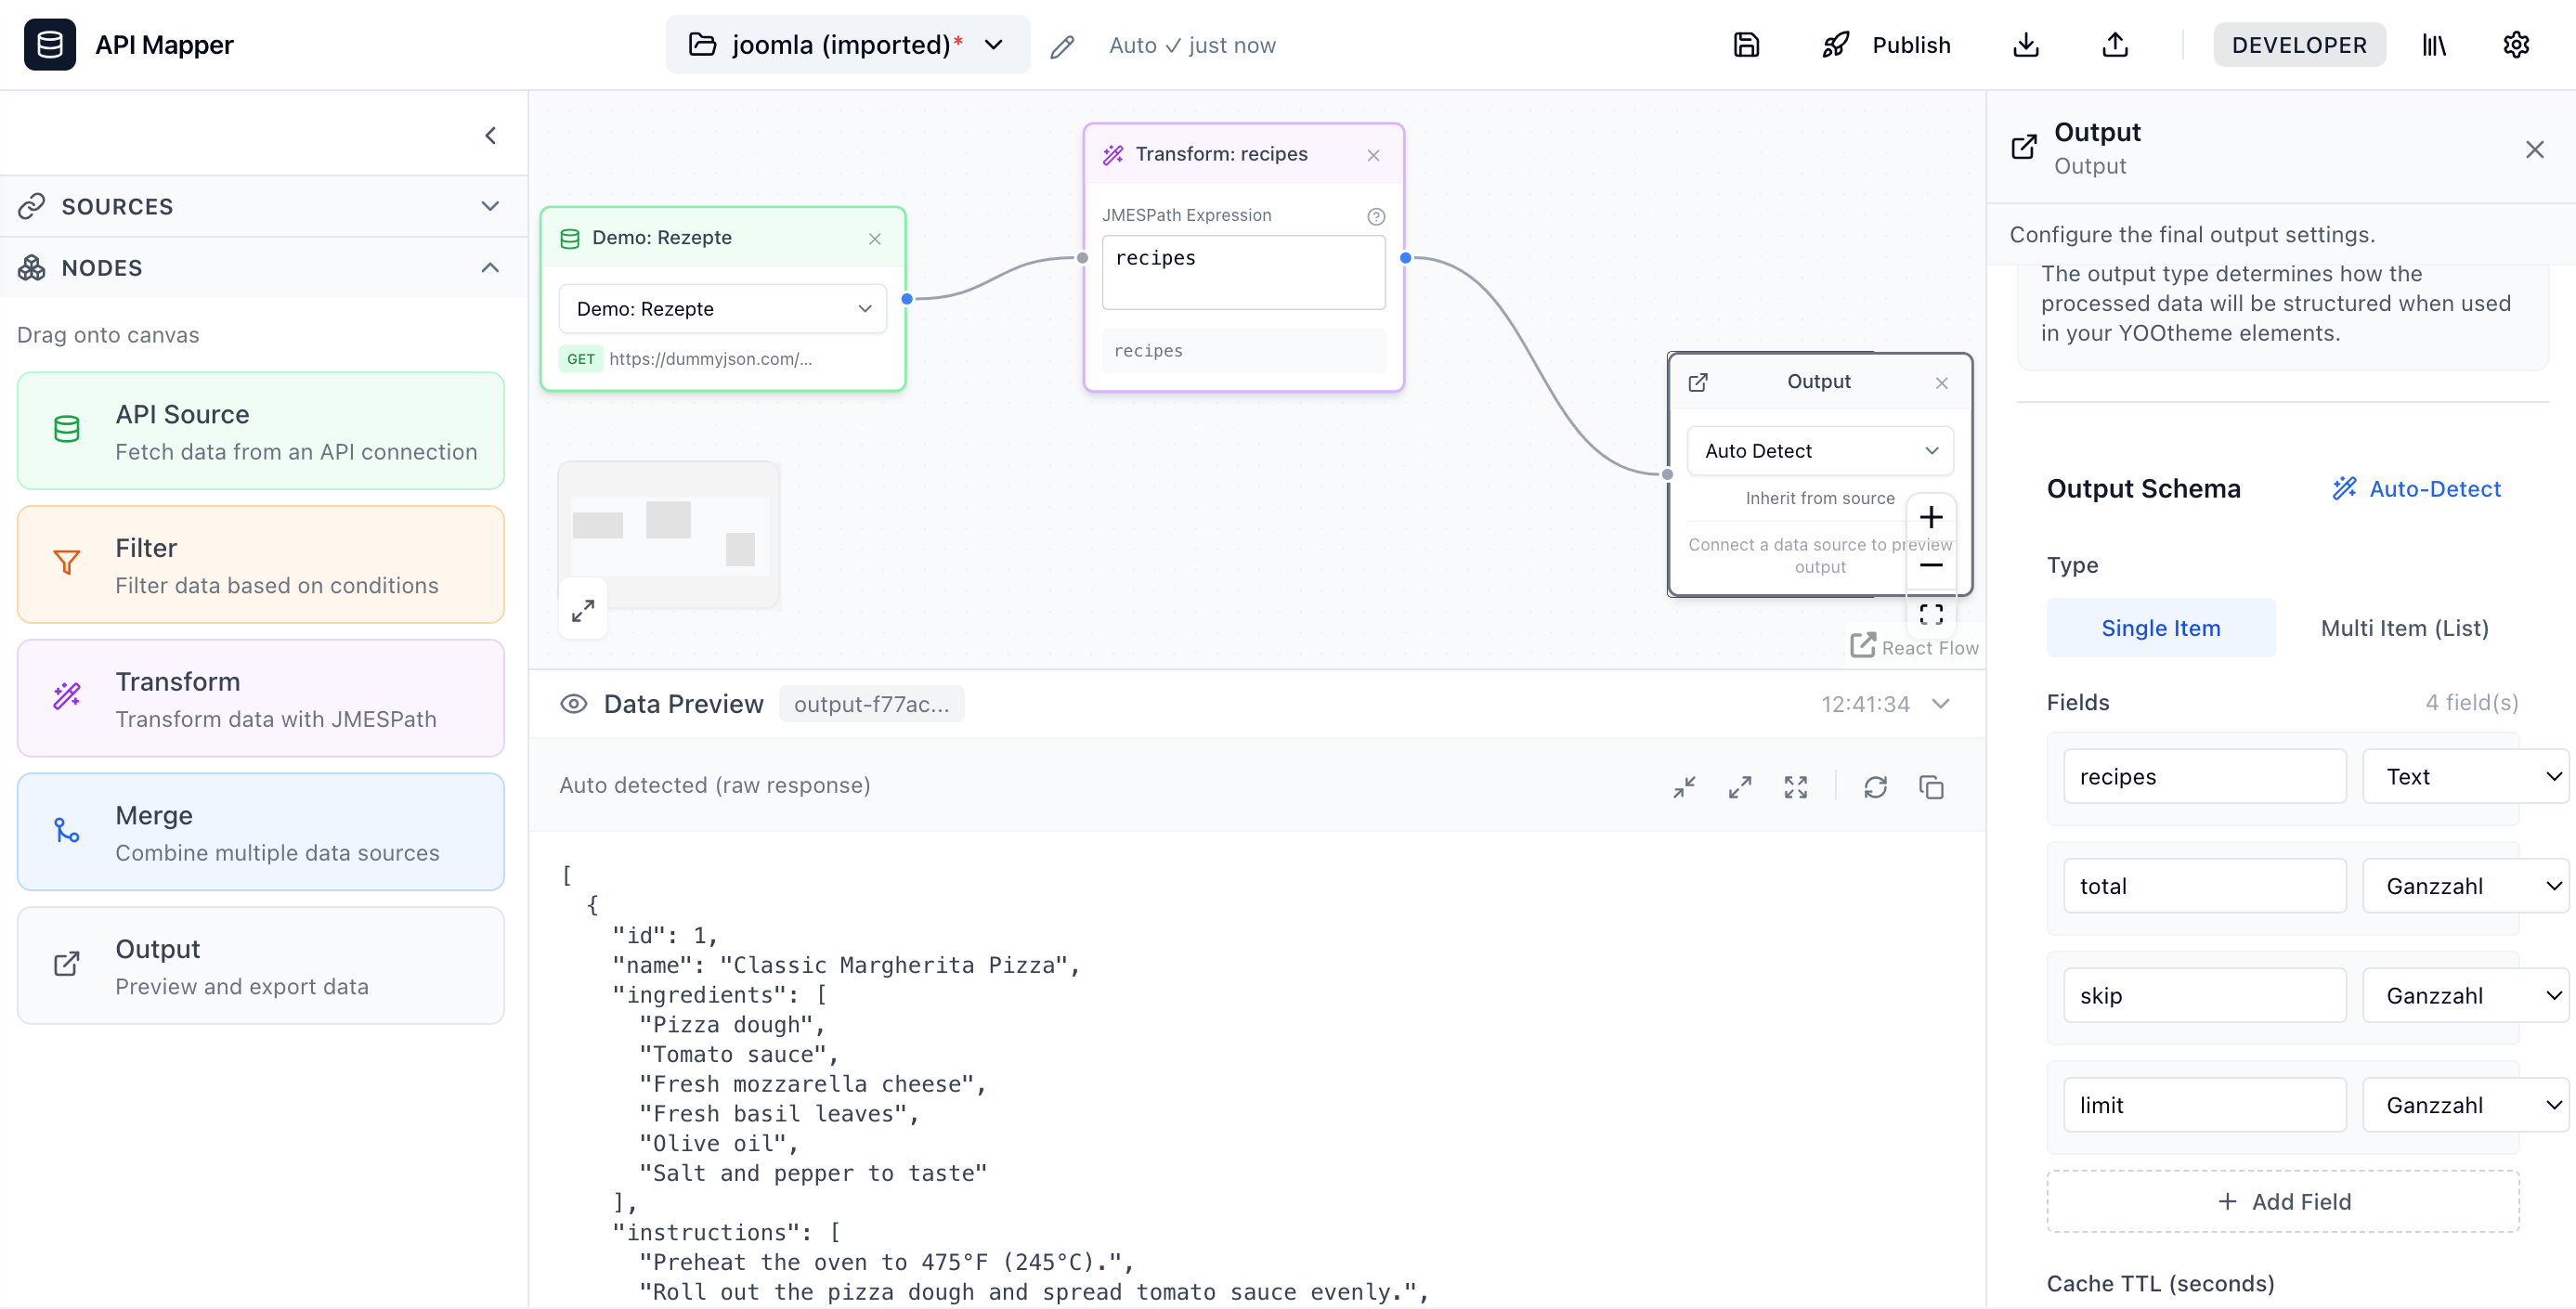Click the Add Field button

[2283, 1201]
